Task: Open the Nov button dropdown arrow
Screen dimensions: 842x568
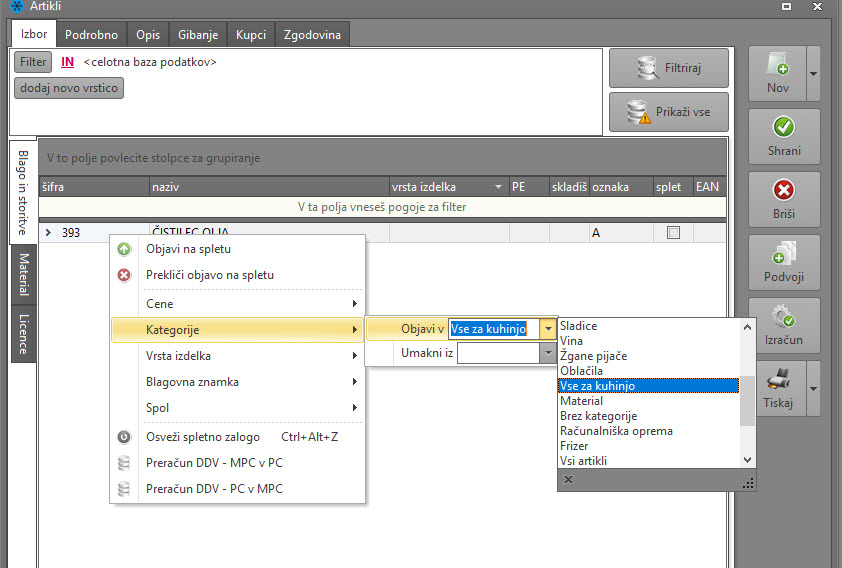Action: [x=812, y=75]
